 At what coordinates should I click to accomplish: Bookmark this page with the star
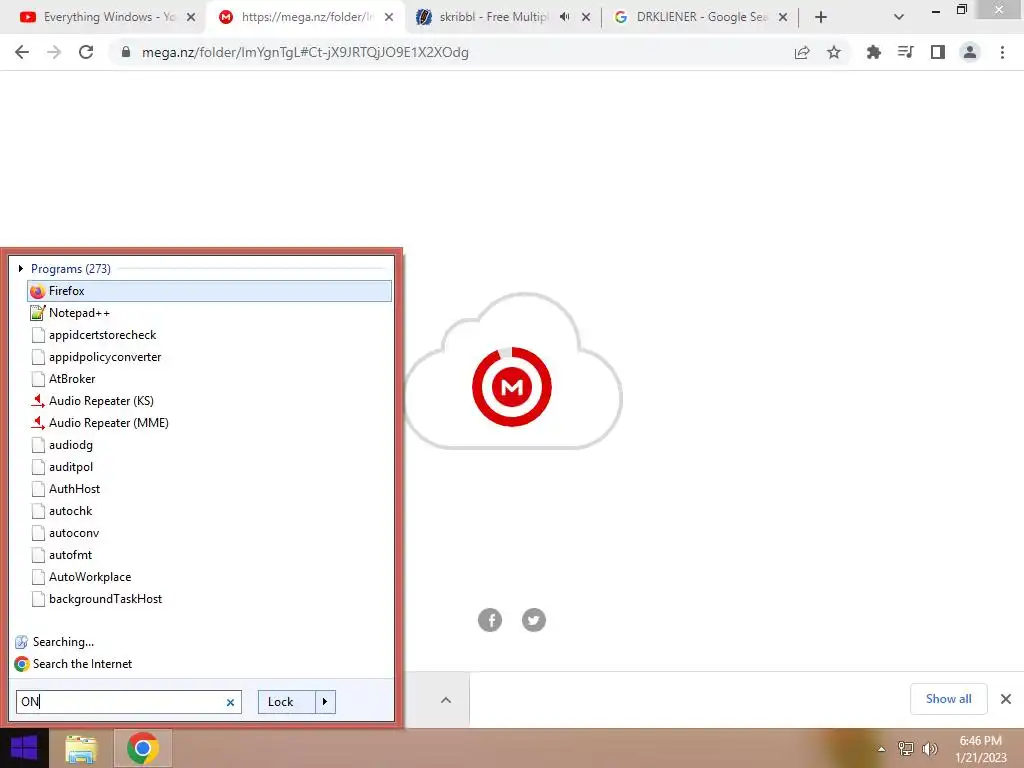coord(834,52)
